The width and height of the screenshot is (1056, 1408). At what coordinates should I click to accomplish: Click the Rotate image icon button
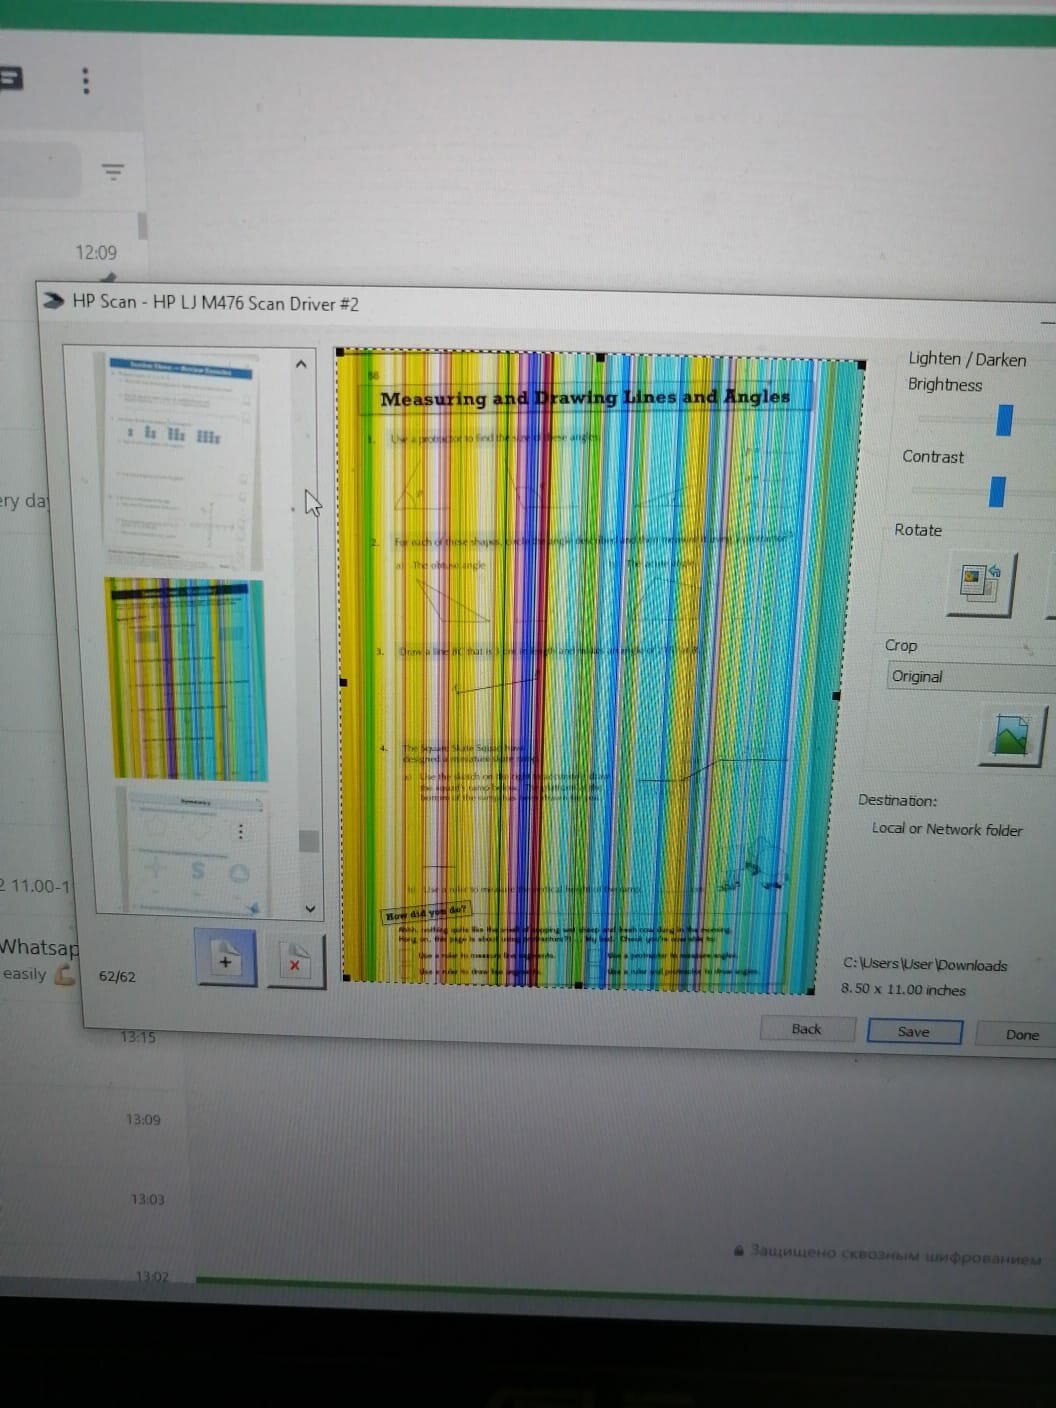tap(980, 583)
